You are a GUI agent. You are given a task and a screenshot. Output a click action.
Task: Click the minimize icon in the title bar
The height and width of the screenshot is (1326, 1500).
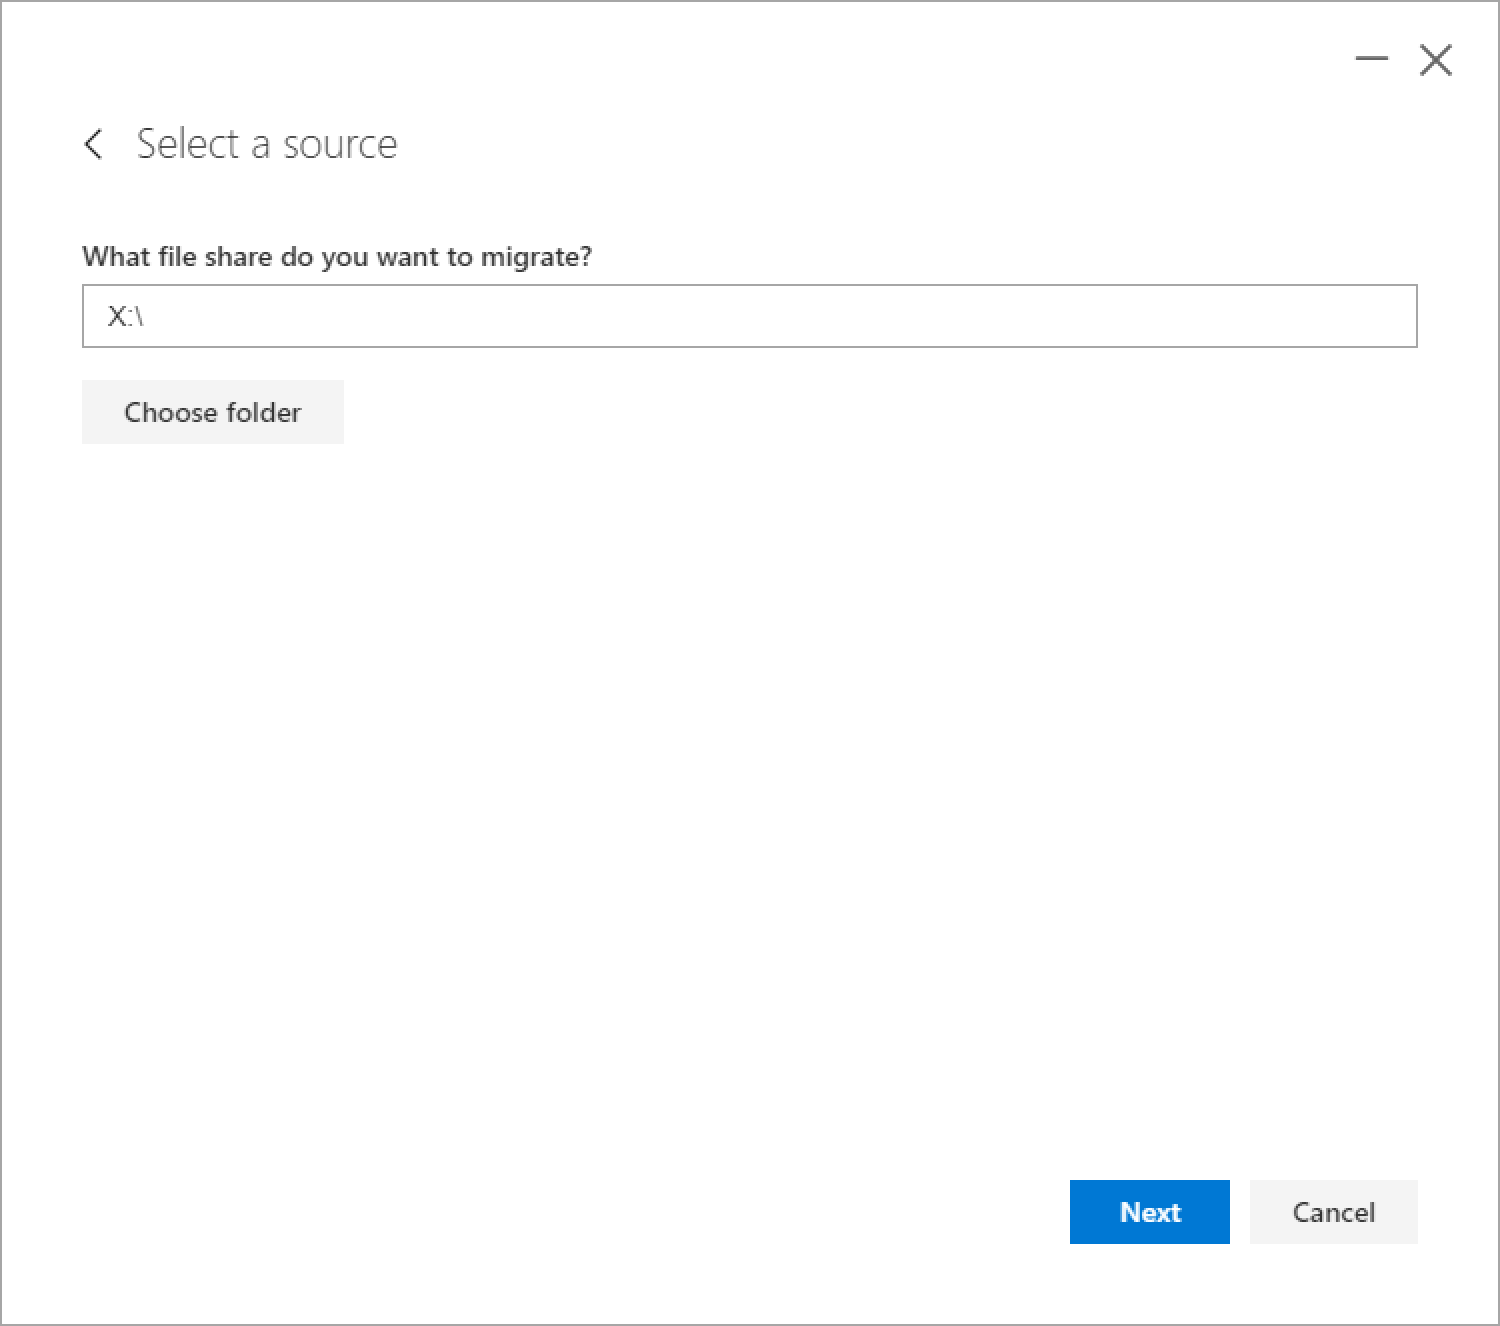tap(1370, 60)
